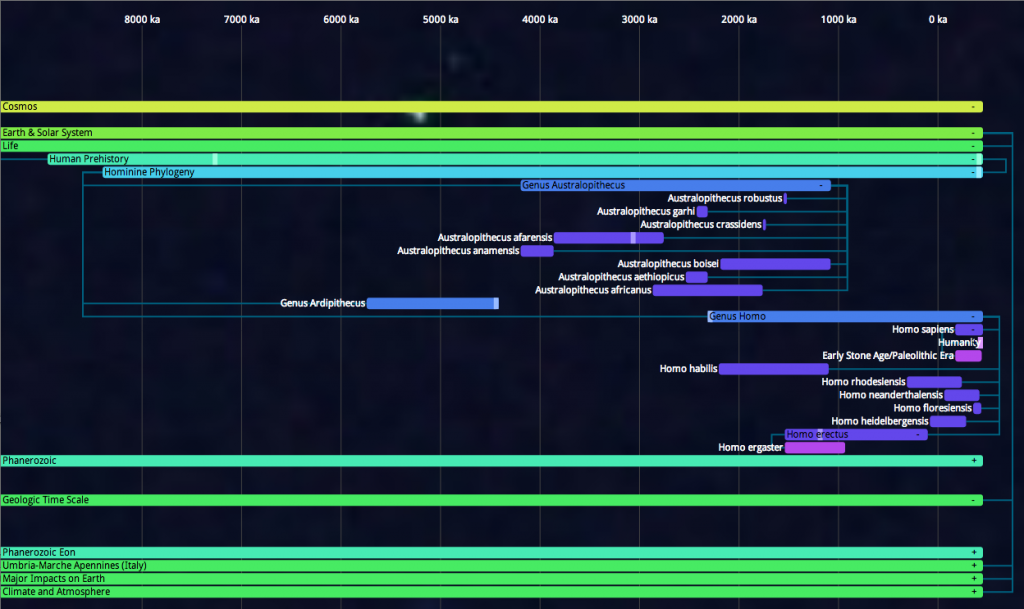Viewport: 1024px width, 609px height.
Task: Click the 1000 ka axis label
Action: coord(839,20)
